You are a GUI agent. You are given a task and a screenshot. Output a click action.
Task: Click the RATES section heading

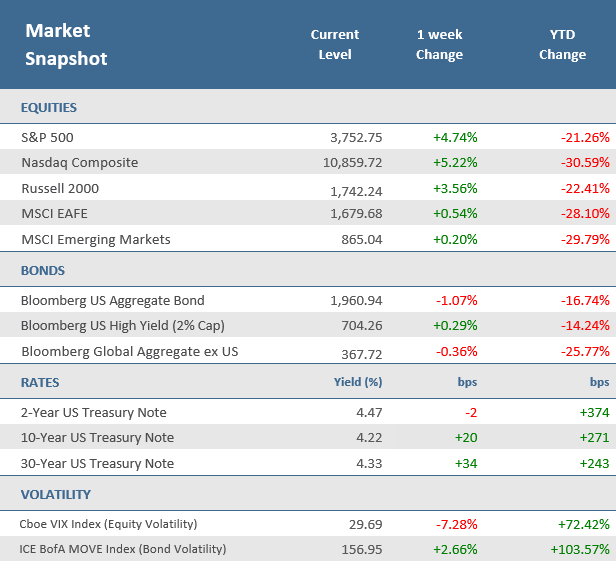pos(40,383)
